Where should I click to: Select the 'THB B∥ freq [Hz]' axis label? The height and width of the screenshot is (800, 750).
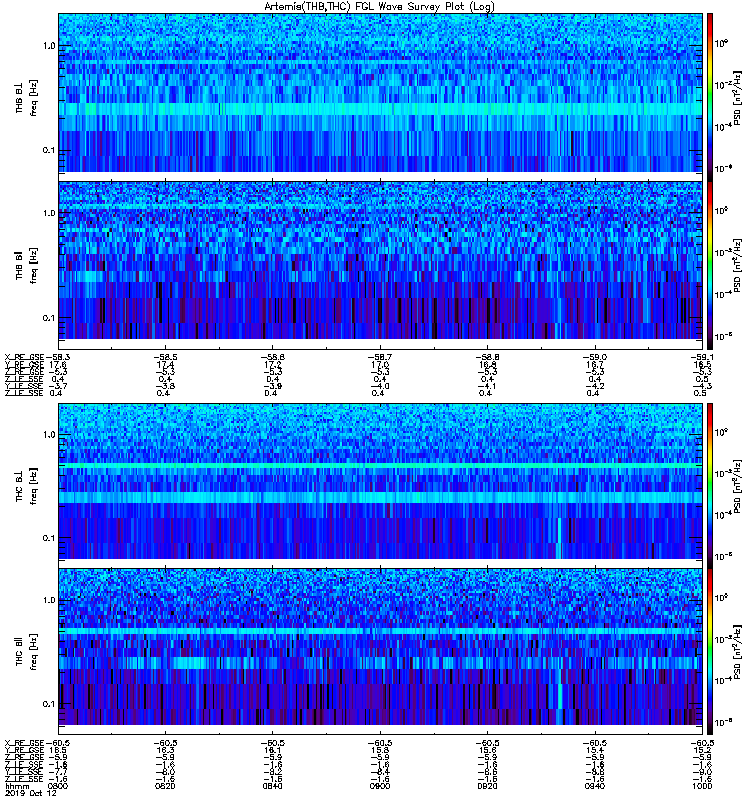26,265
